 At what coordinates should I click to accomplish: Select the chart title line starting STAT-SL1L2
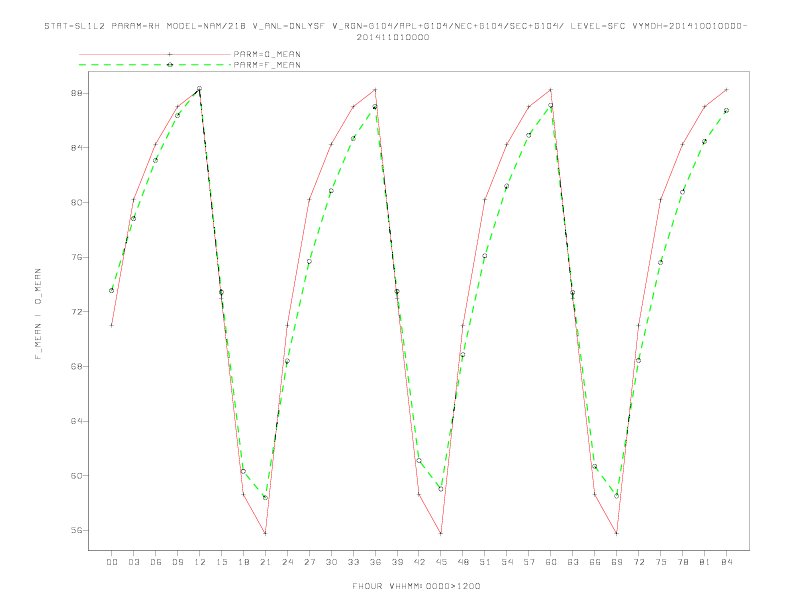[395, 26]
